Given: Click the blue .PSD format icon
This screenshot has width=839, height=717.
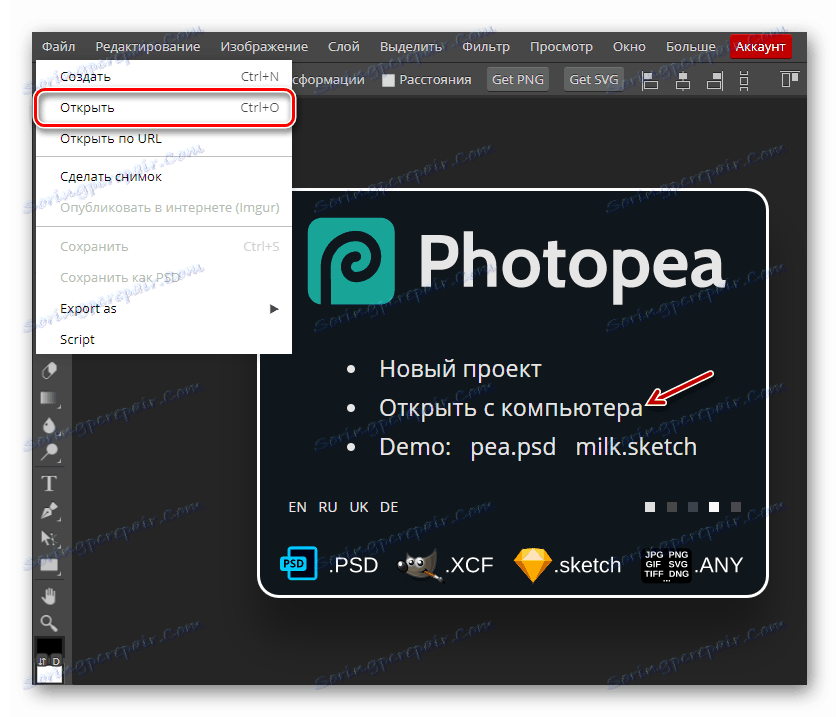Looking at the screenshot, I should coord(299,563).
